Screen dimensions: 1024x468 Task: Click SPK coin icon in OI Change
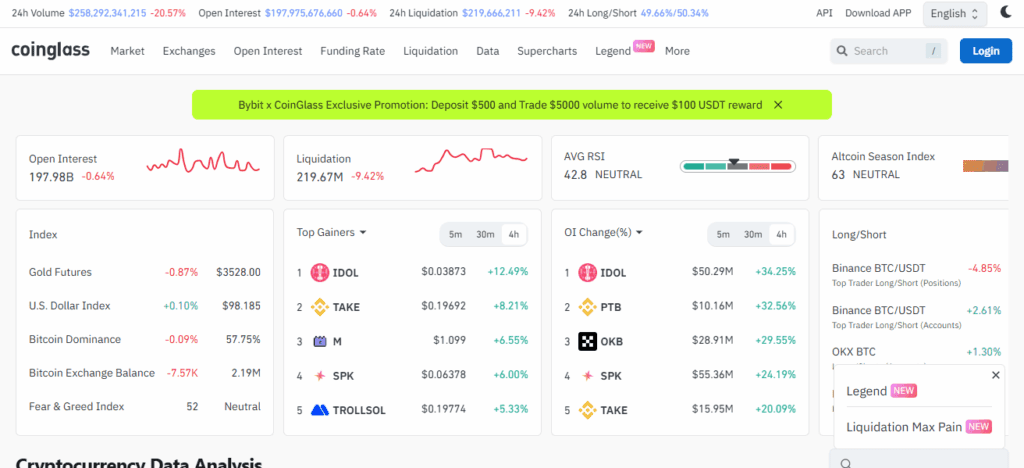pyautogui.click(x=588, y=375)
